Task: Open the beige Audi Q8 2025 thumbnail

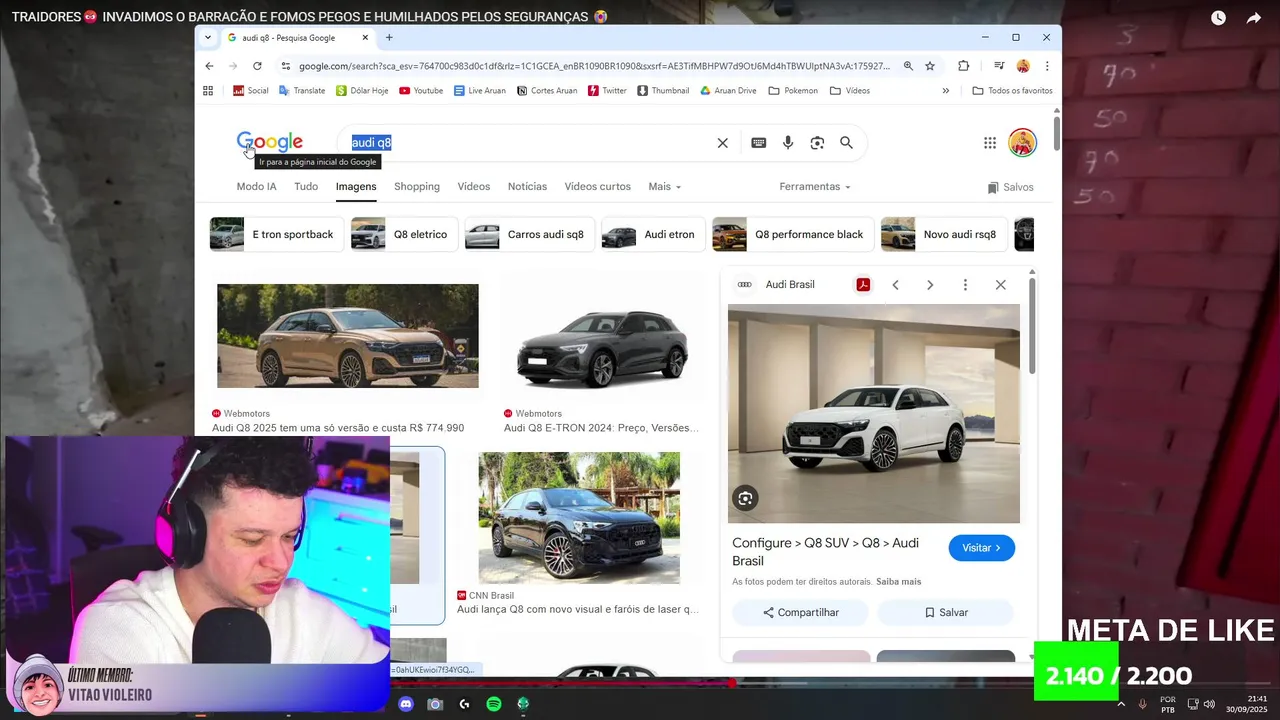Action: (347, 336)
